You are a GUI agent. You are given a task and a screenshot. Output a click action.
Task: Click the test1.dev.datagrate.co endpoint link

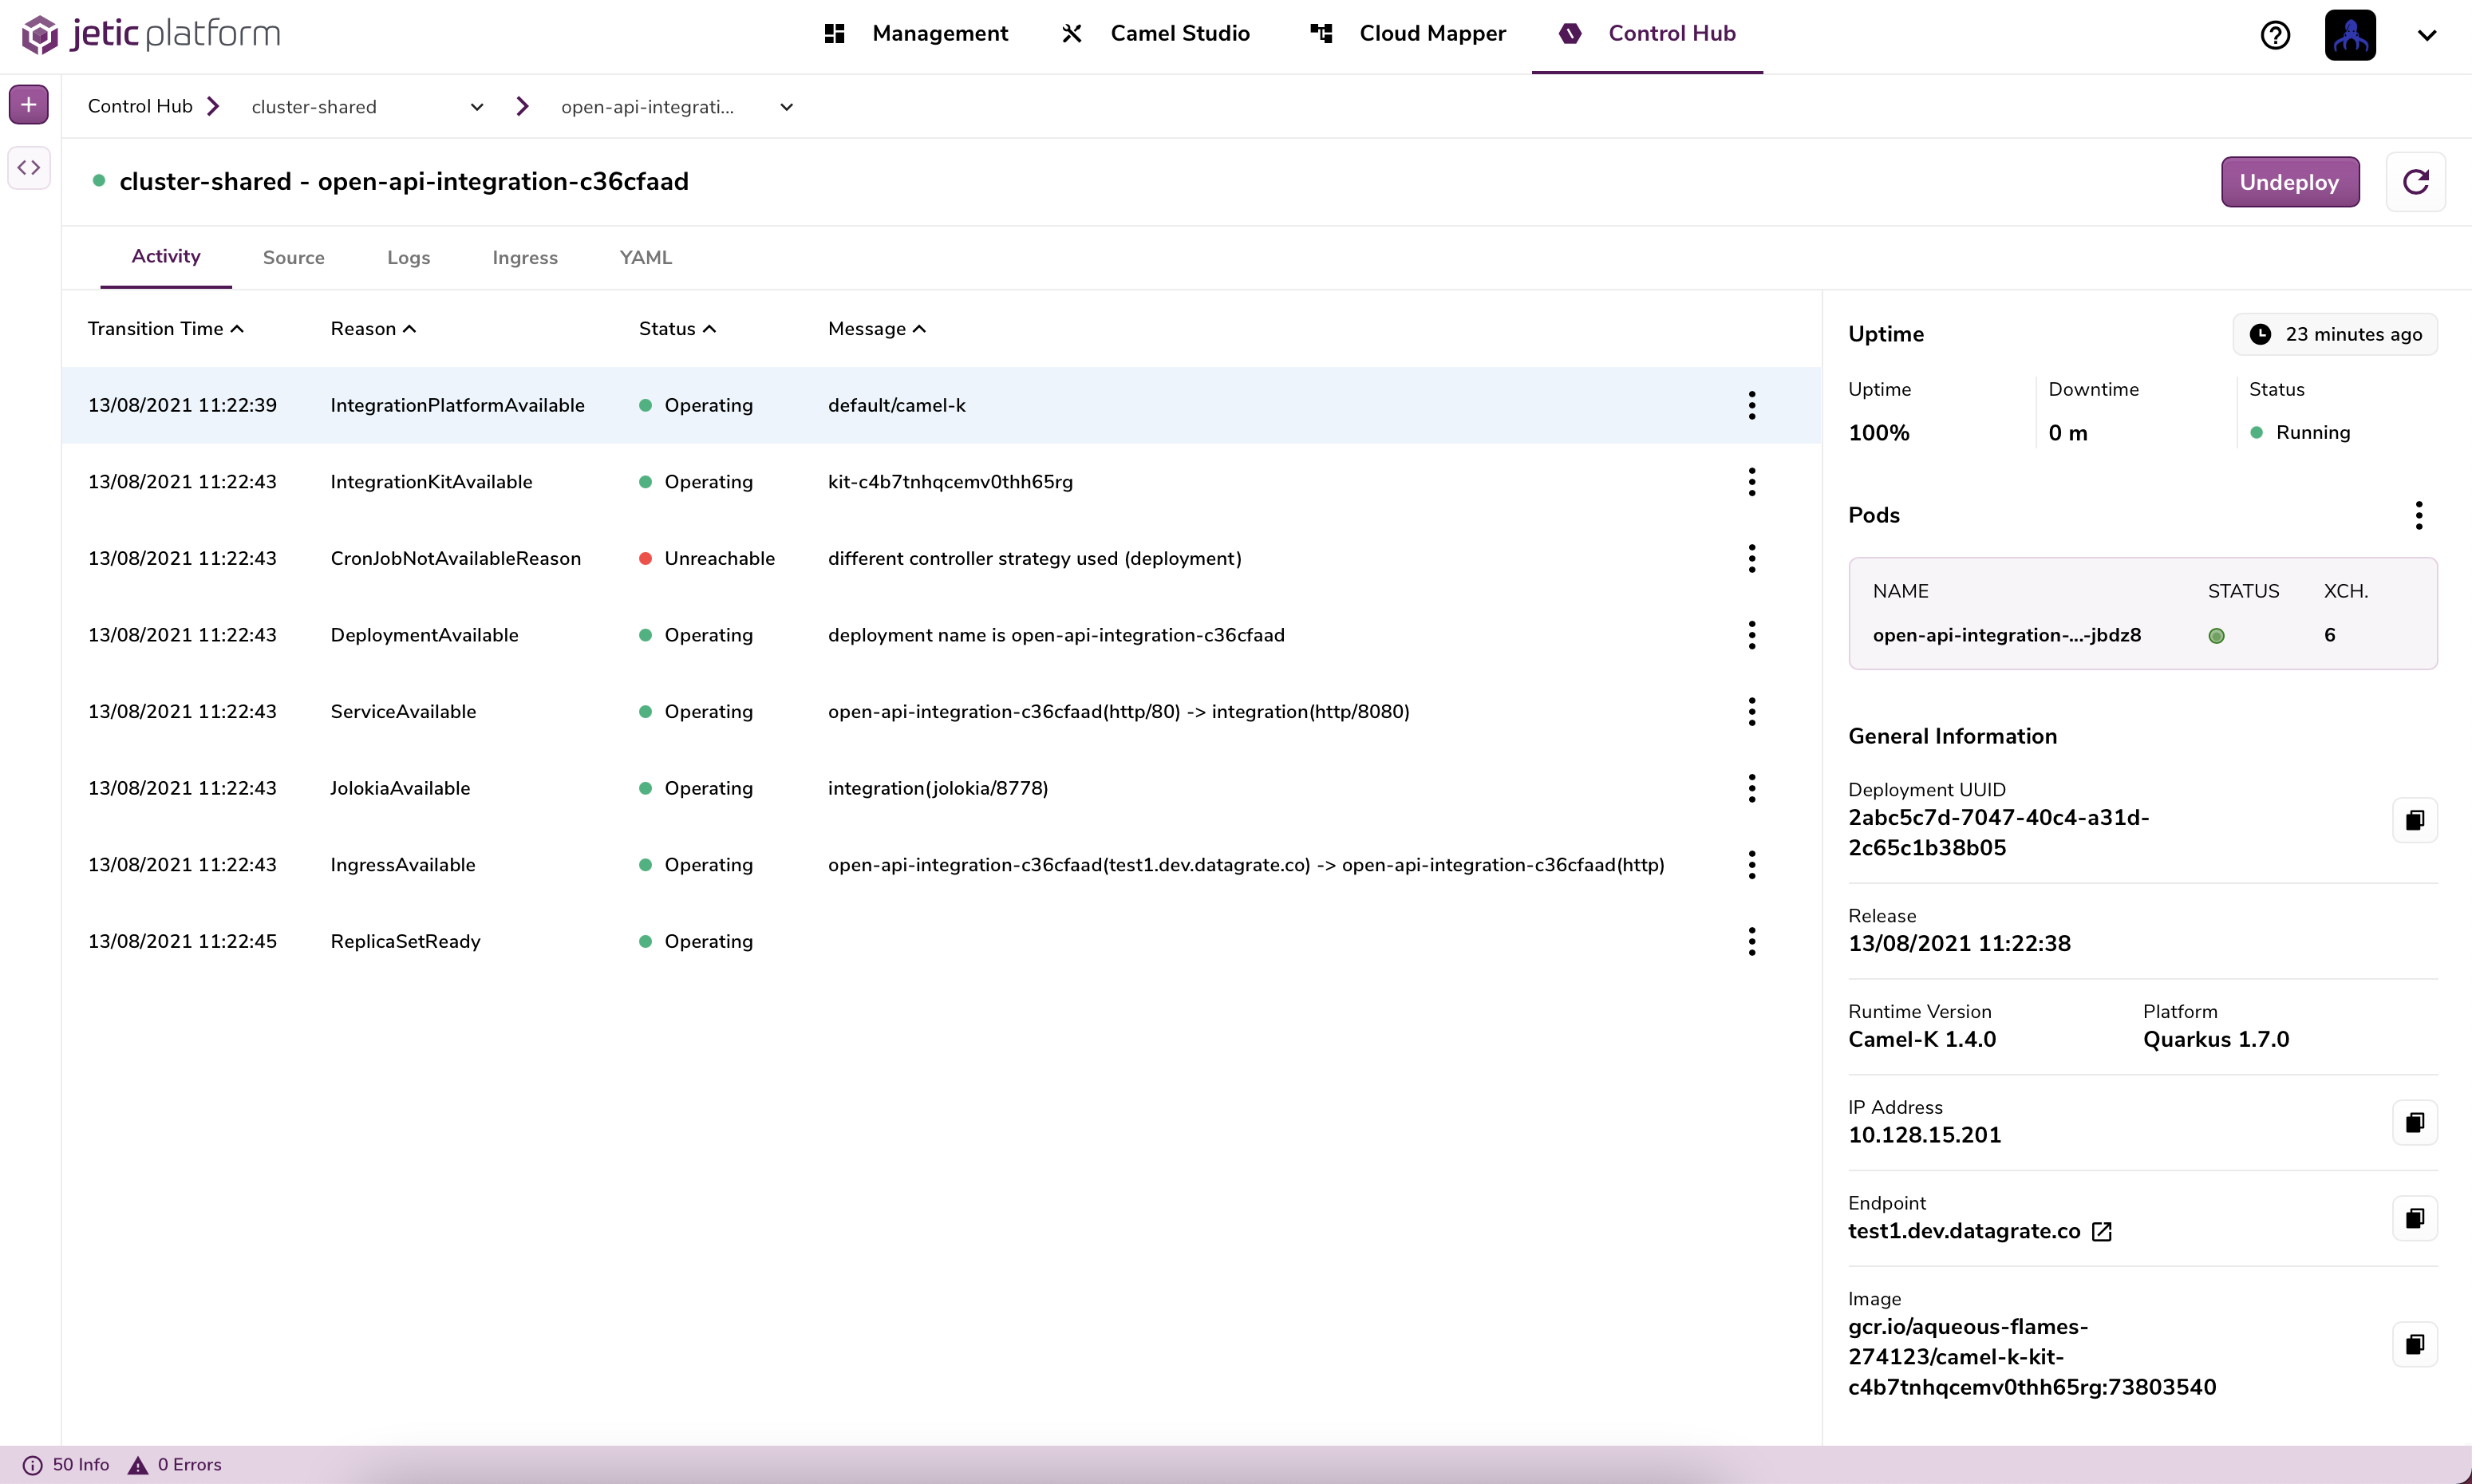click(1964, 1231)
